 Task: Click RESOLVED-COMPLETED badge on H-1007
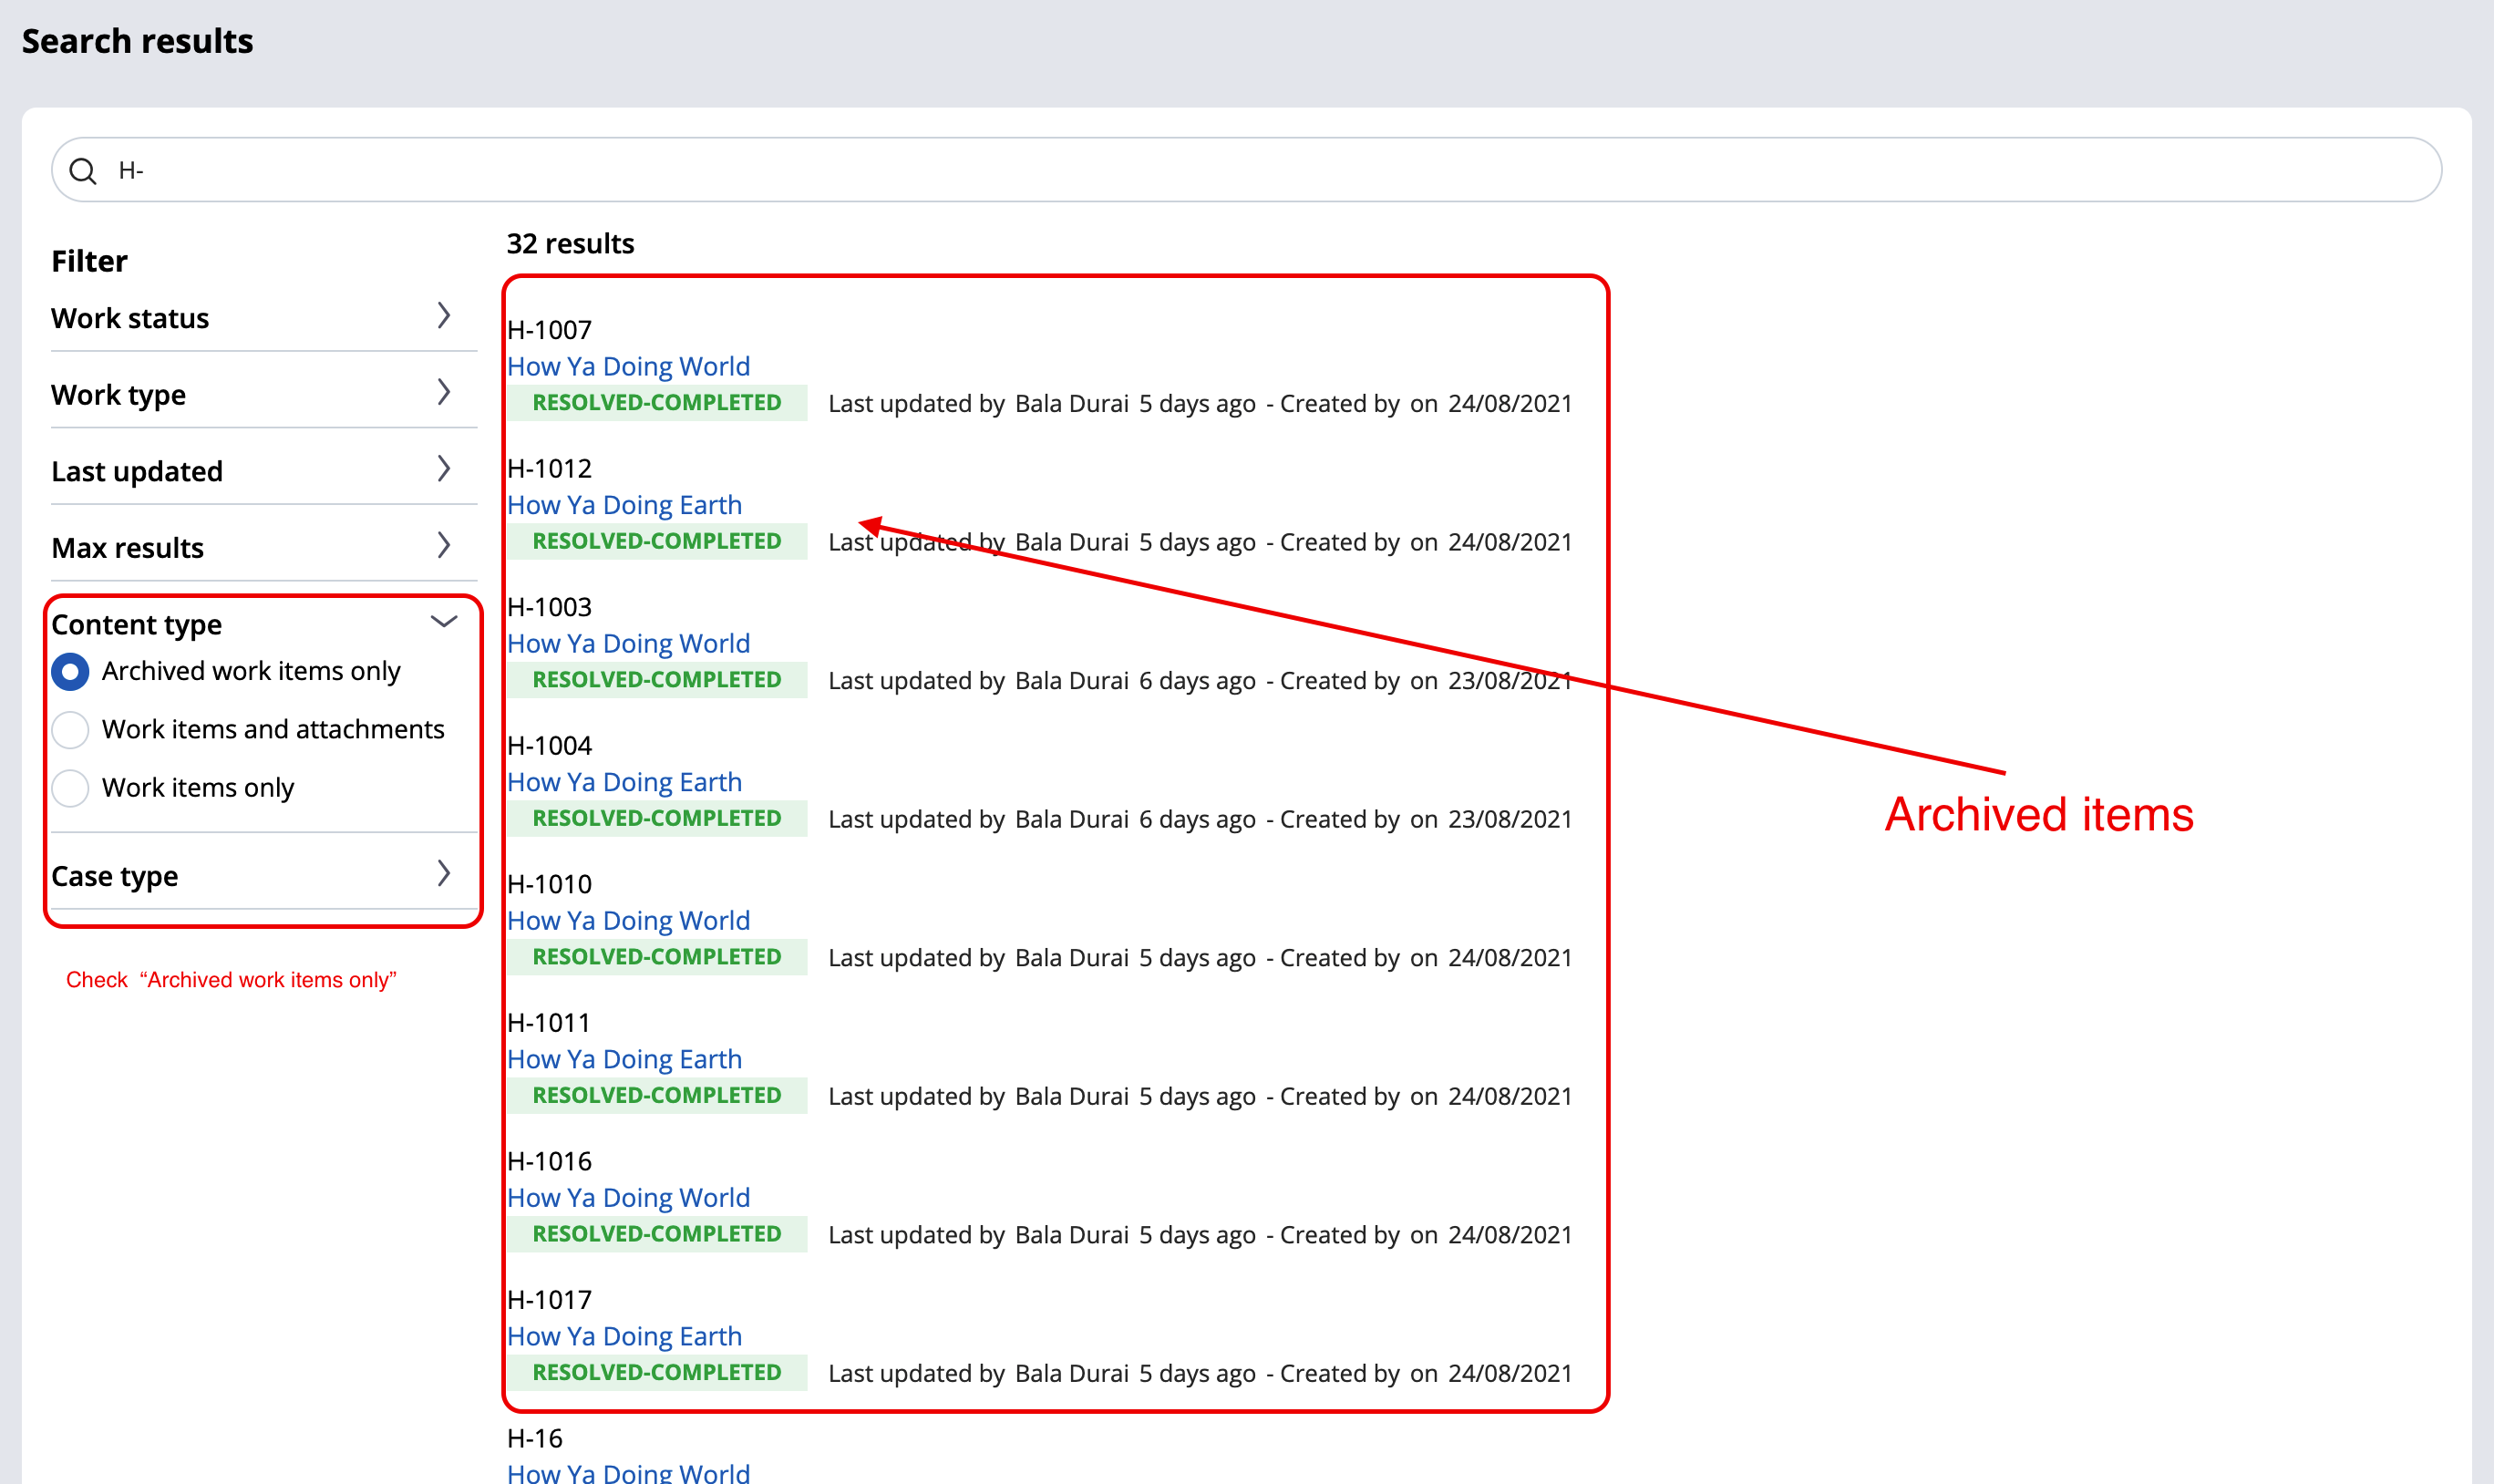click(655, 403)
